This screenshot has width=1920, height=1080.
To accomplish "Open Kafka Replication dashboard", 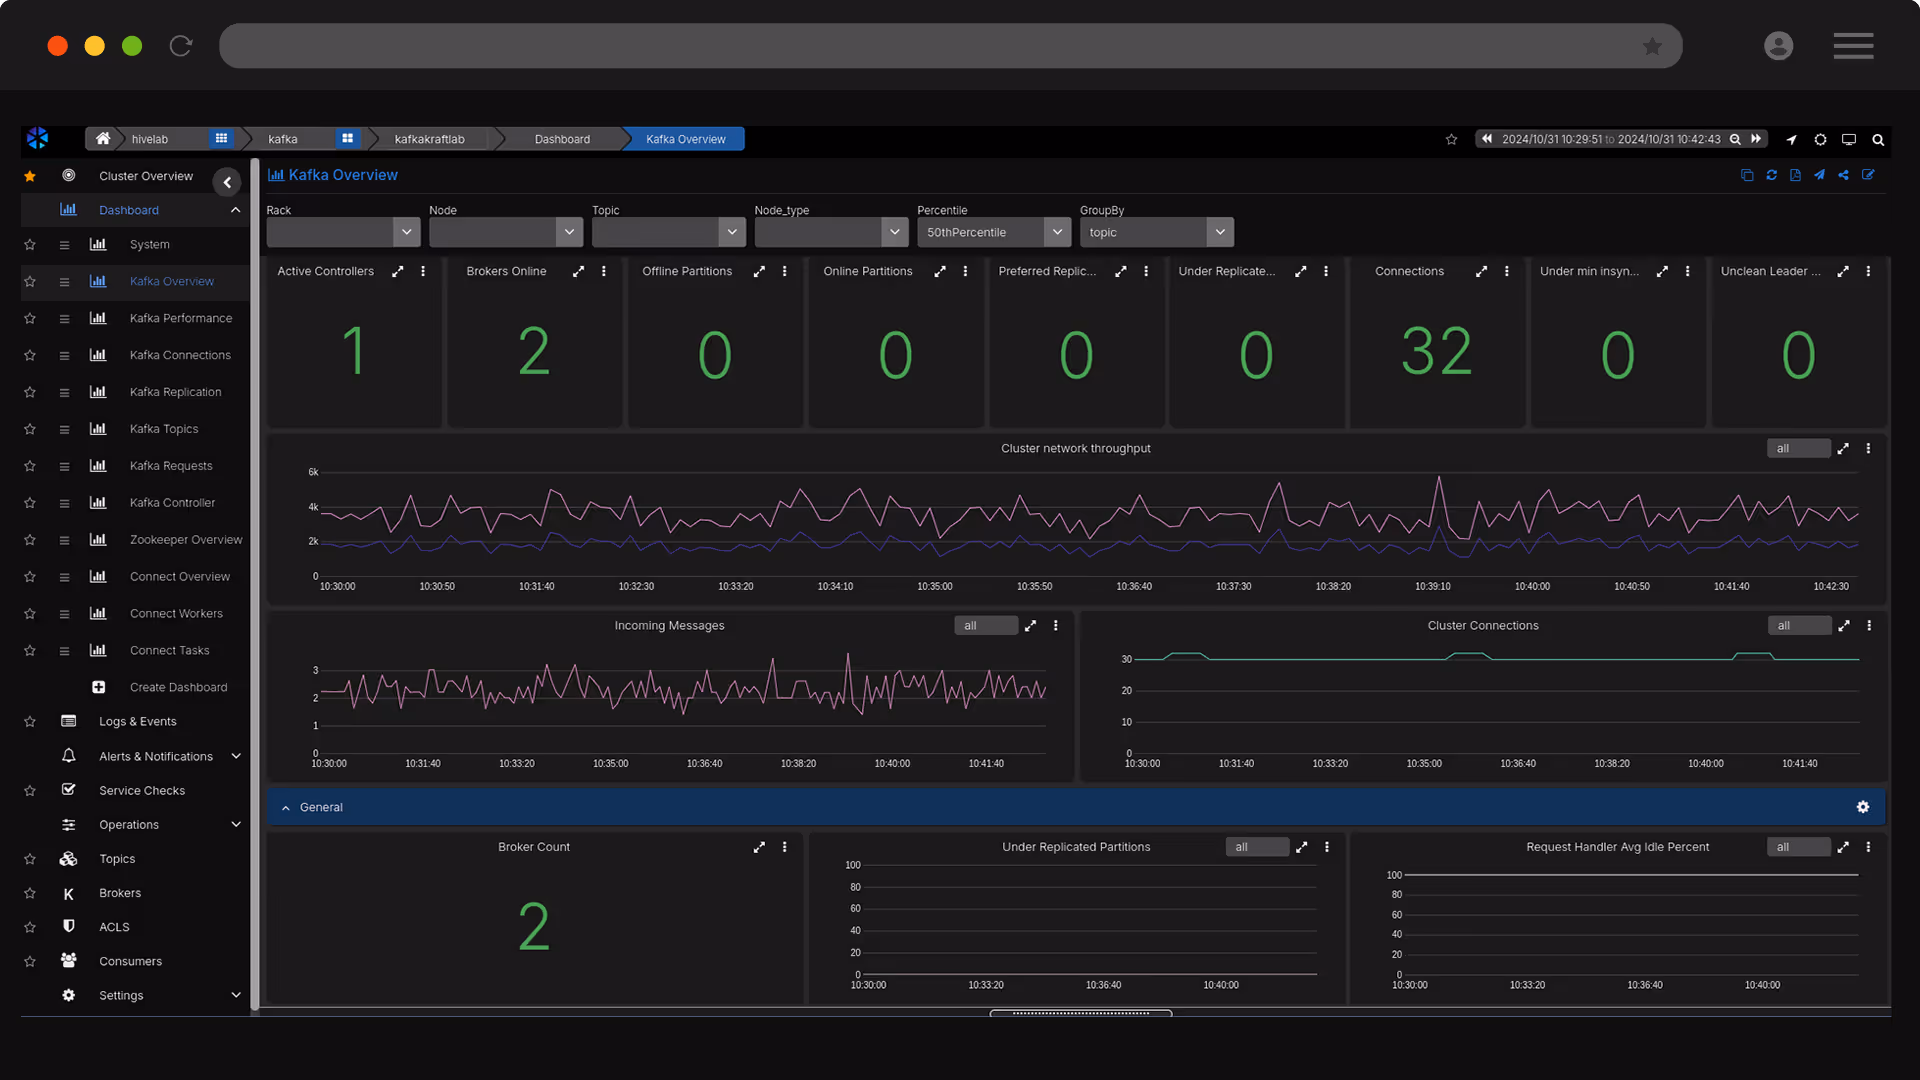I will 175,392.
